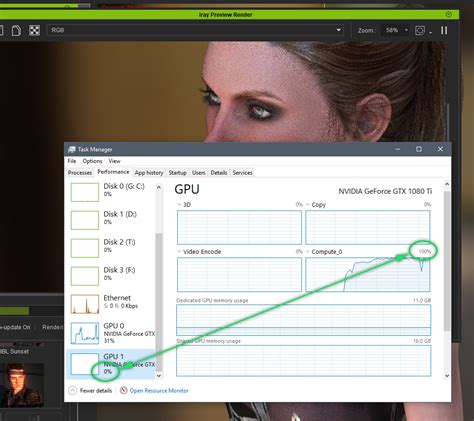Click GPU pane scrollbar up arrow
Screen dimensions: 474x421
click(x=447, y=184)
